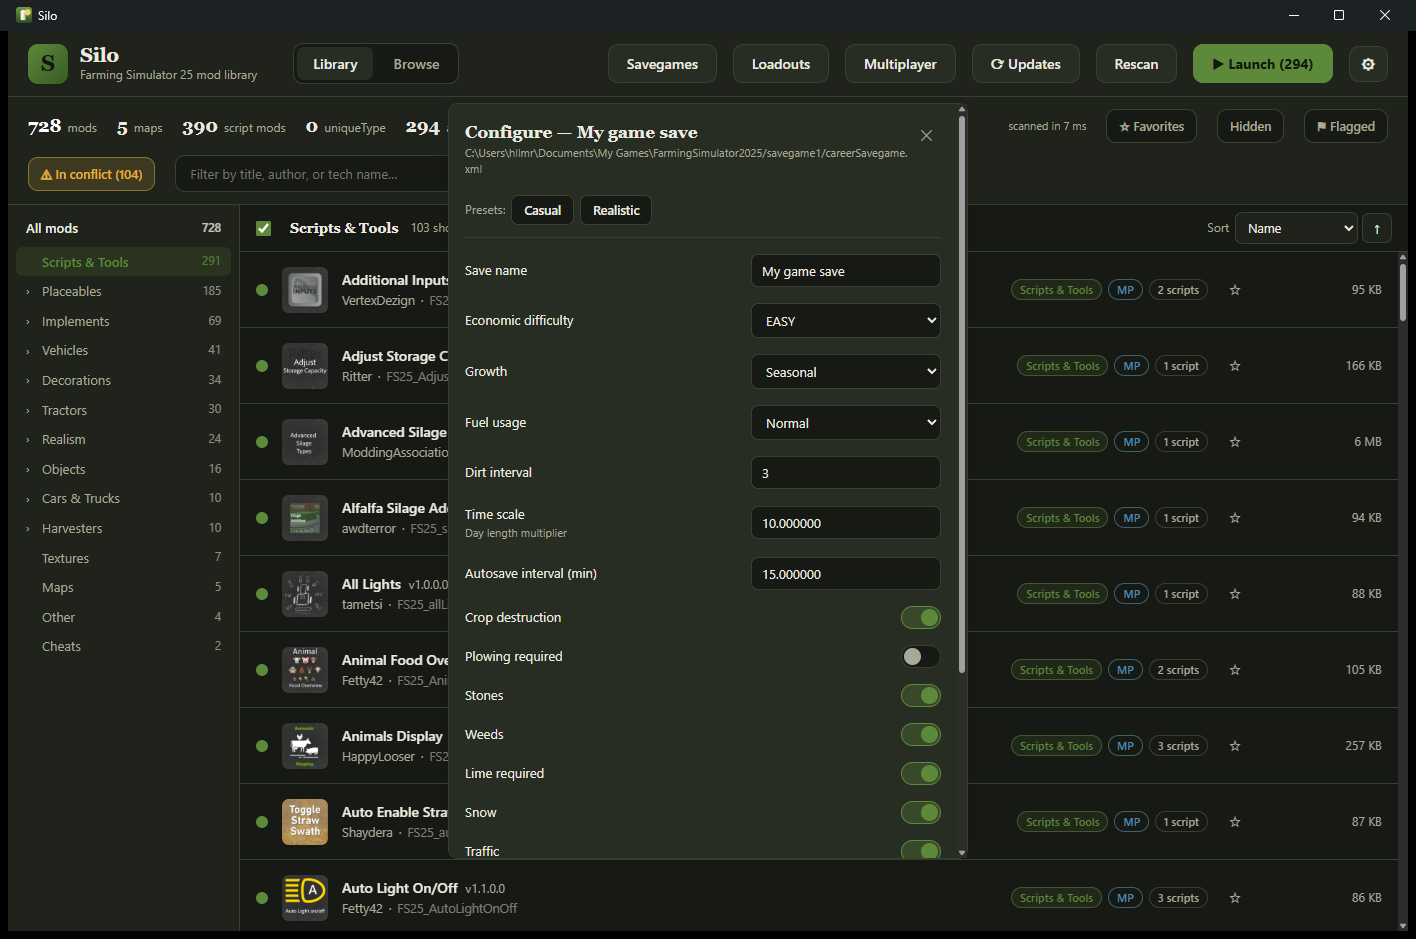
Task: Click the Time scale field
Action: (846, 523)
